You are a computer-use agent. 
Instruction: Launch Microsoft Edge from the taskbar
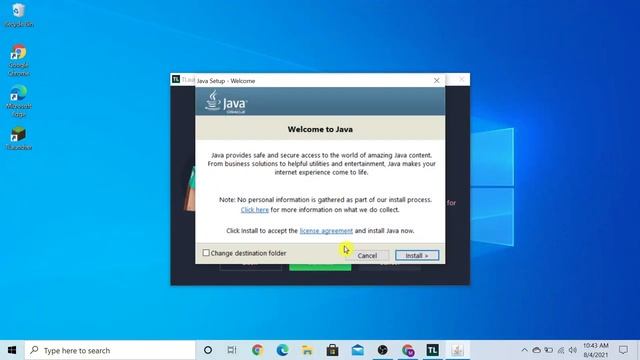click(282, 350)
